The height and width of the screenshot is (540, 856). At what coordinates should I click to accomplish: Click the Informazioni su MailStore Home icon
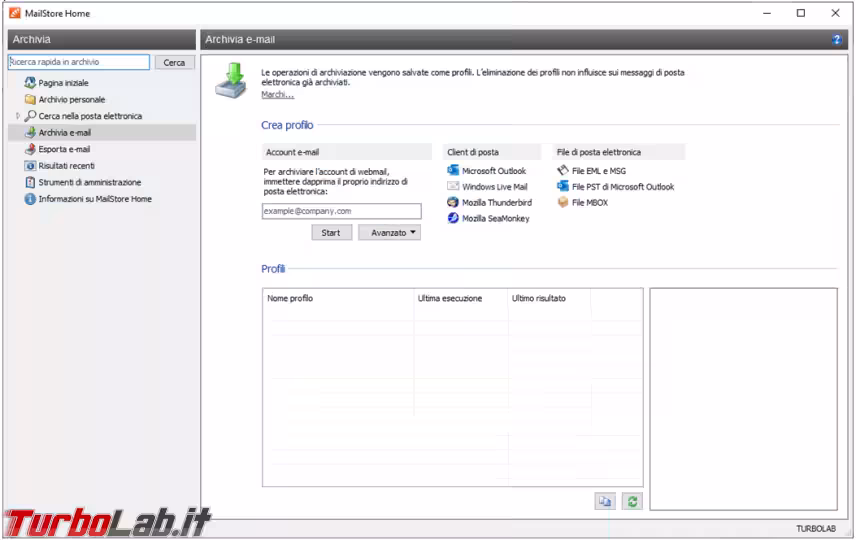point(30,199)
